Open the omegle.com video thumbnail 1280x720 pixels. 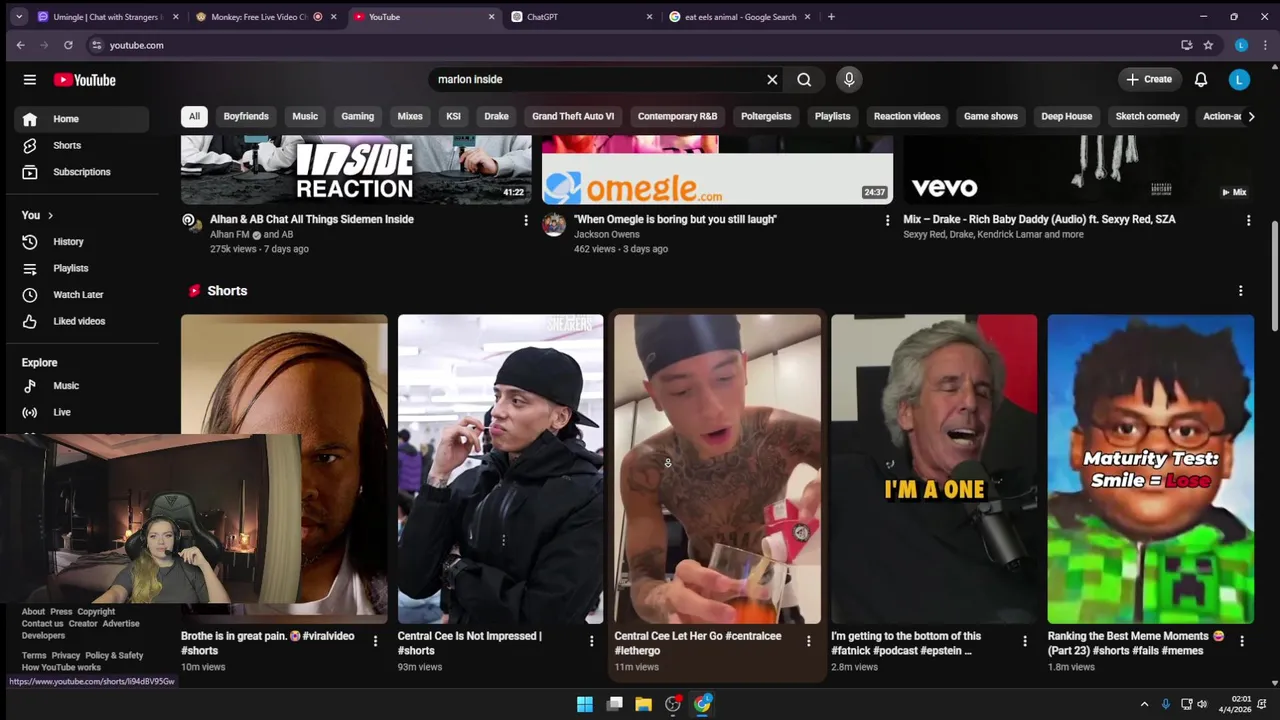[x=717, y=170]
